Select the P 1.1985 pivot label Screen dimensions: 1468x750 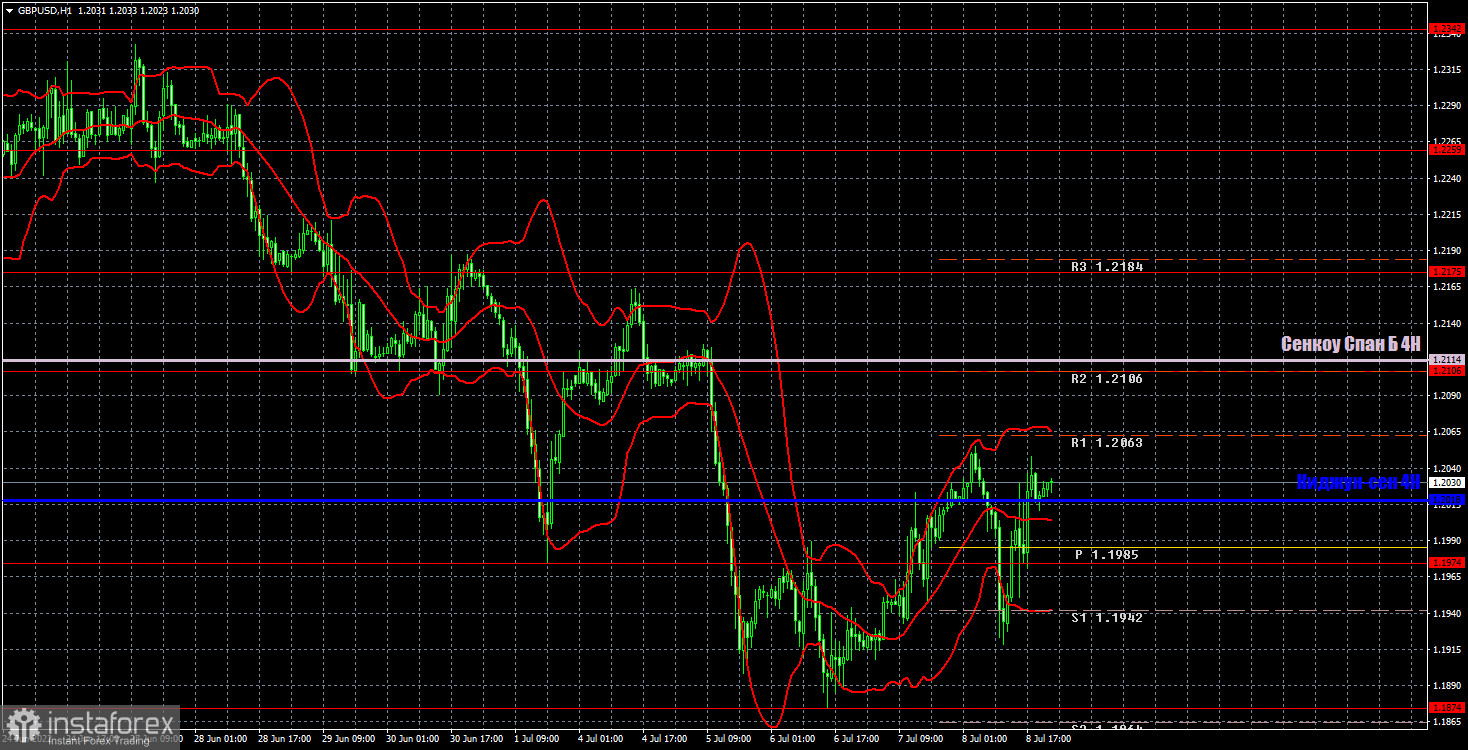(1106, 554)
